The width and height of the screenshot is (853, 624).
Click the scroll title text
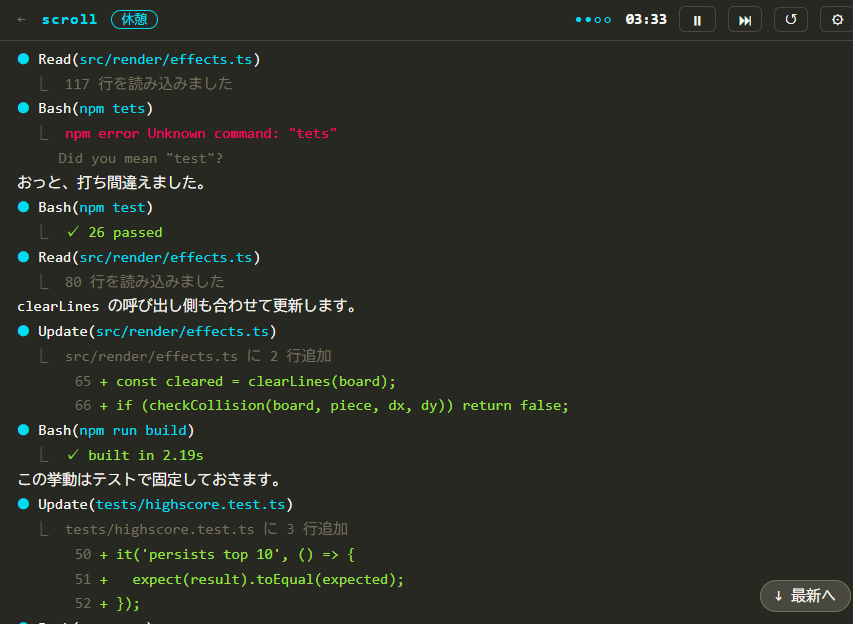(69, 20)
